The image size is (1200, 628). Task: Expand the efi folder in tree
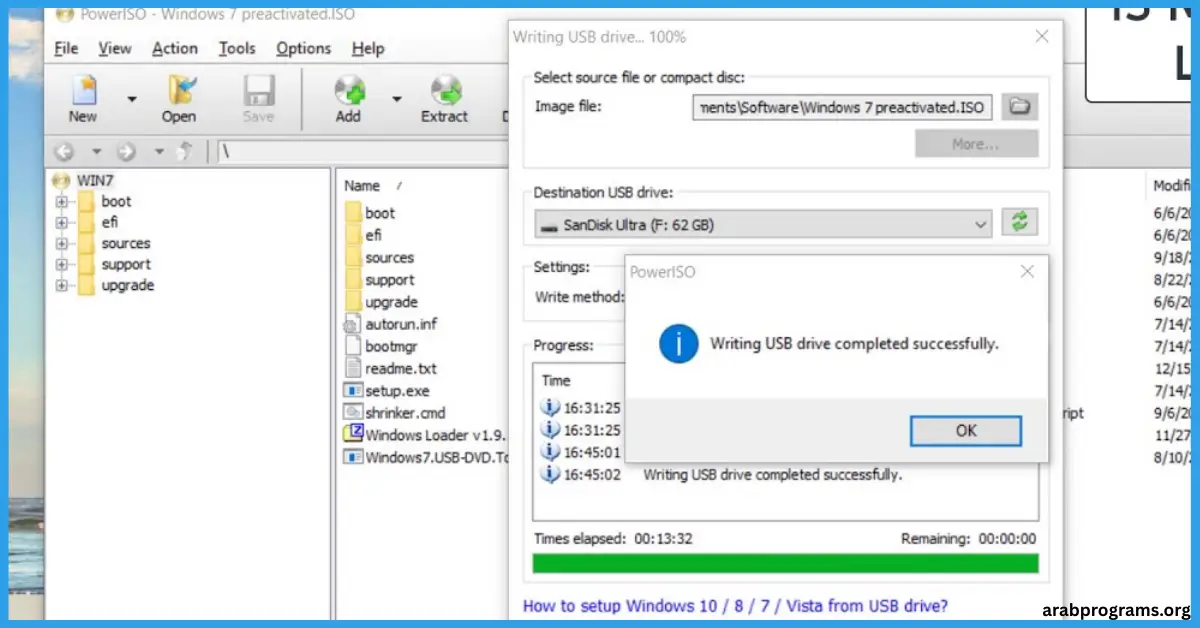pyautogui.click(x=62, y=222)
